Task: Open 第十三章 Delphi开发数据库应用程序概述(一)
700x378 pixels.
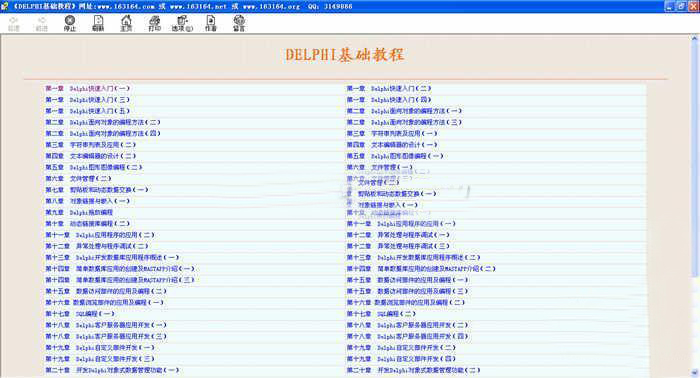Action: coord(112,258)
